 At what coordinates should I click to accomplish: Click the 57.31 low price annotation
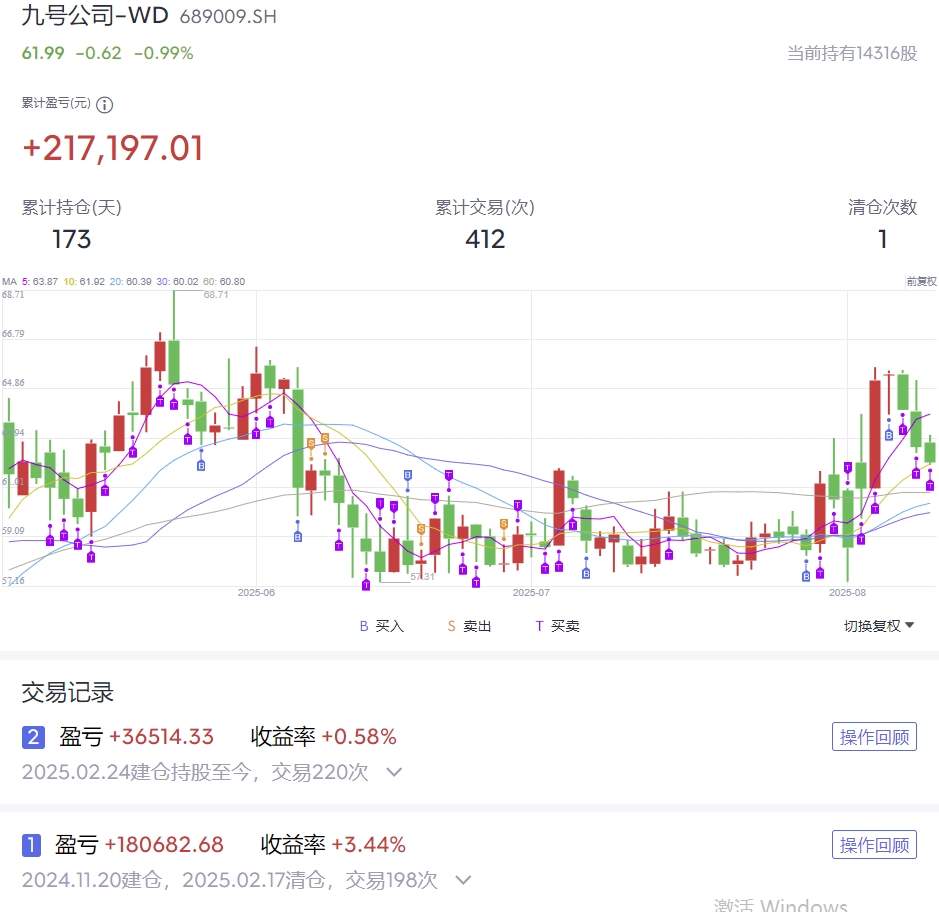422,577
